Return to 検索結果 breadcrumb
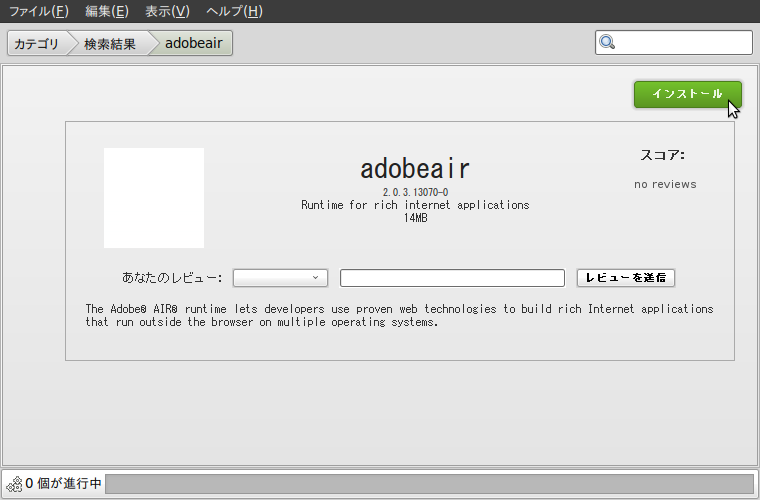 [x=110, y=44]
